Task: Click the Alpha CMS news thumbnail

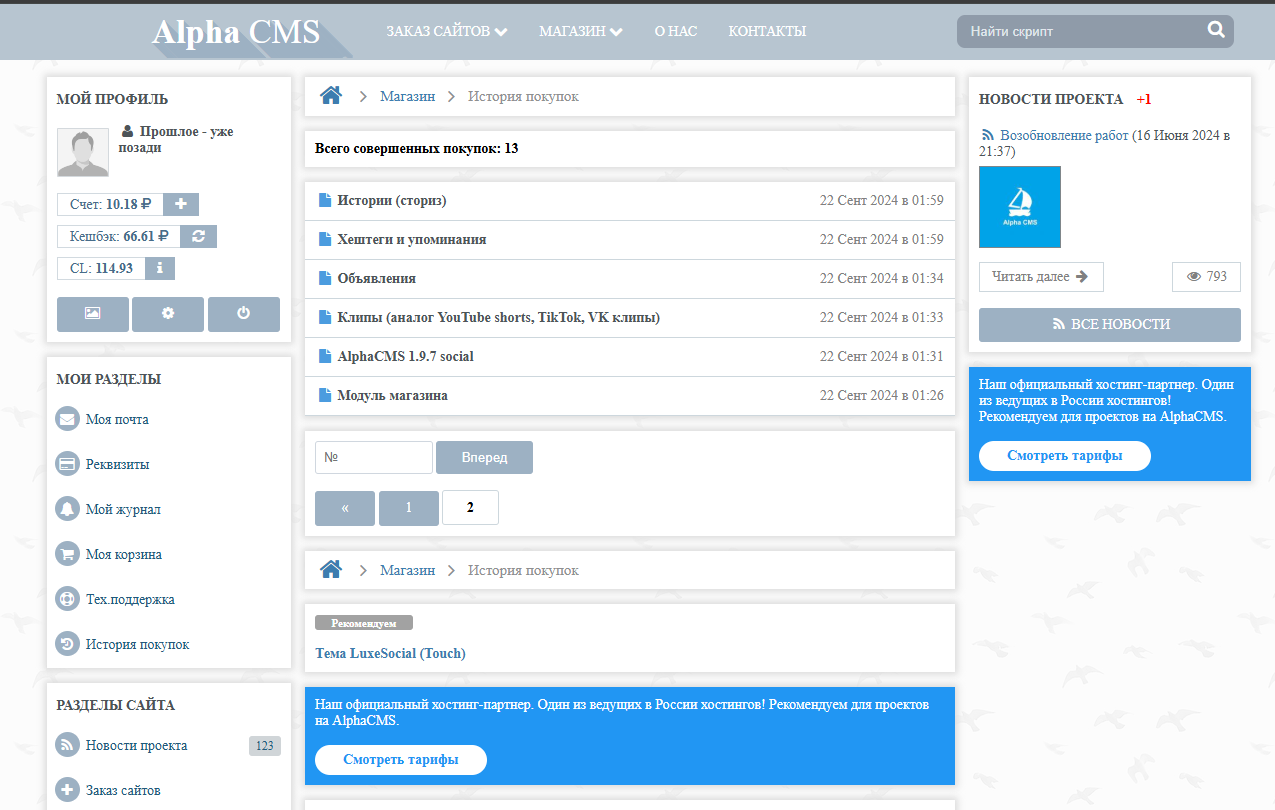Action: click(1019, 207)
